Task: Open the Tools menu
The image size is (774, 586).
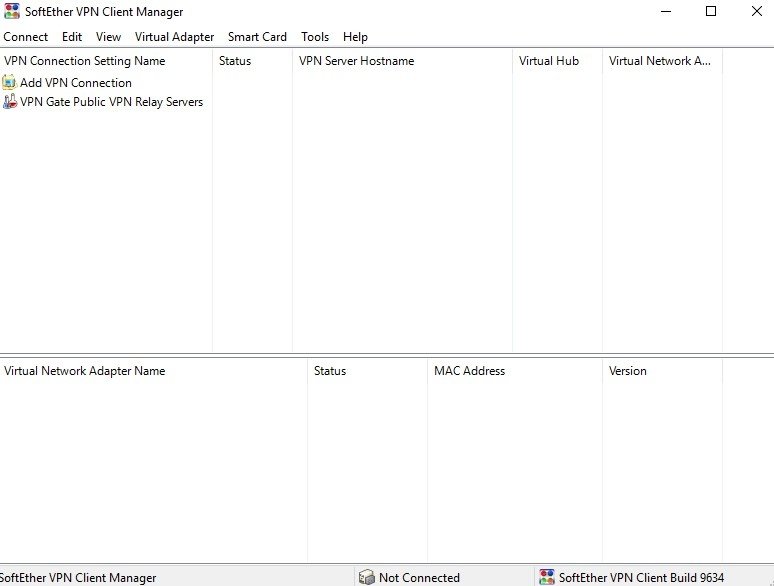Action: coord(315,37)
